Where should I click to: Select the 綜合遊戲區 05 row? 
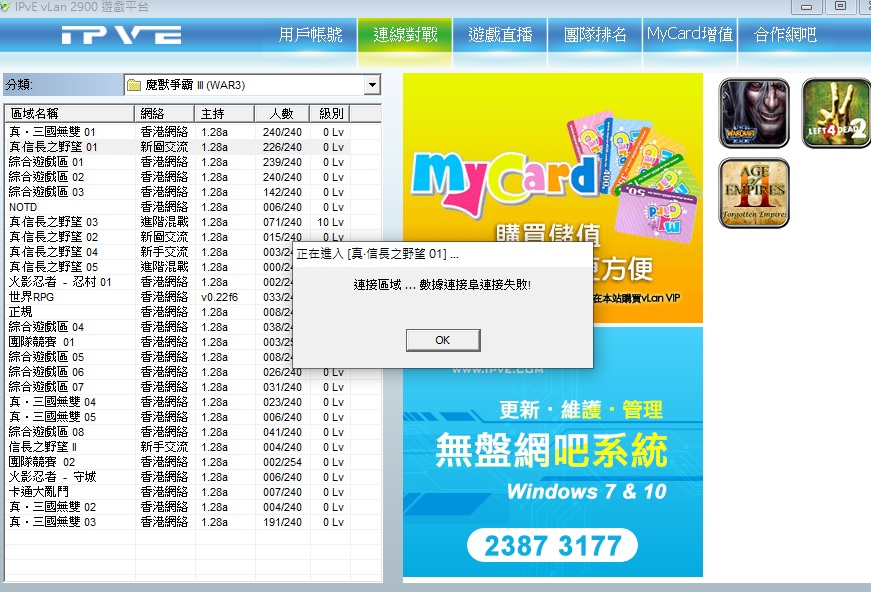[150, 357]
